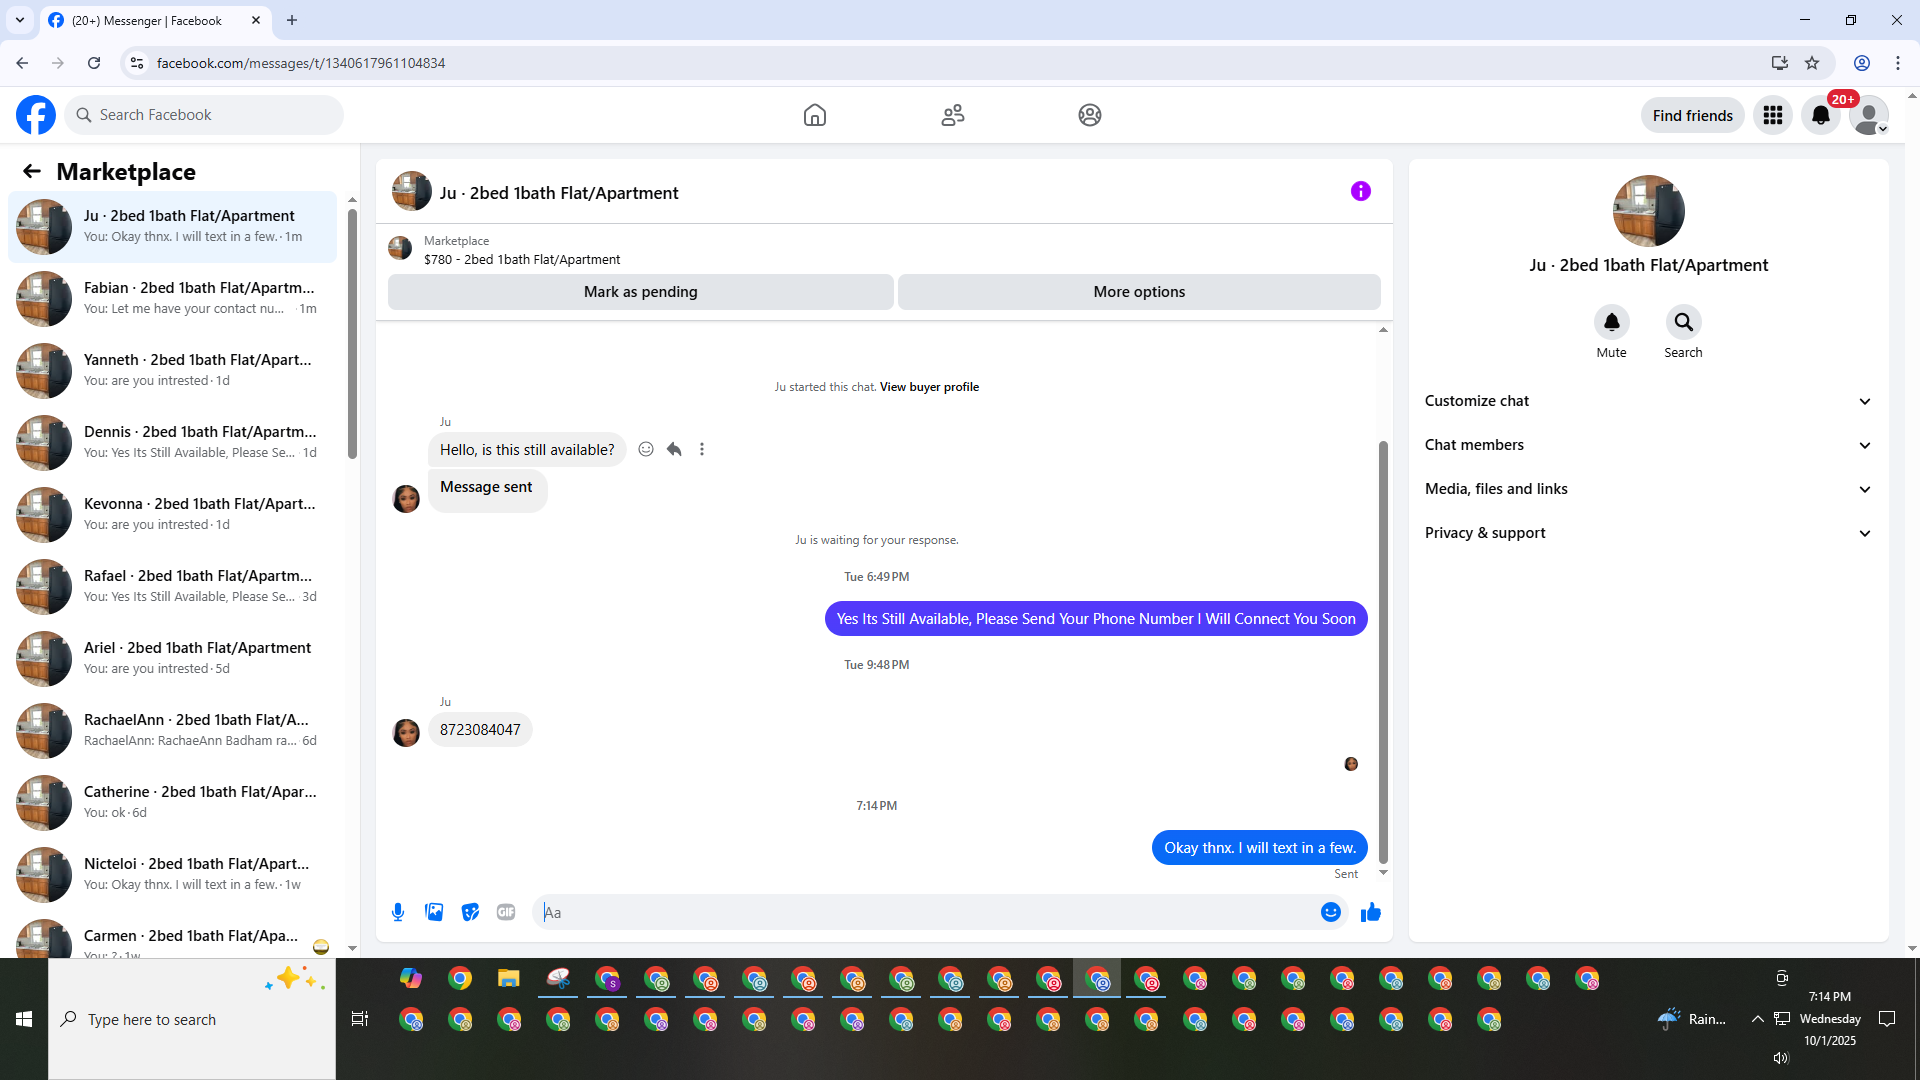Viewport: 1920px width, 1080px height.
Task: Click Find friends
Action: pos(1692,115)
